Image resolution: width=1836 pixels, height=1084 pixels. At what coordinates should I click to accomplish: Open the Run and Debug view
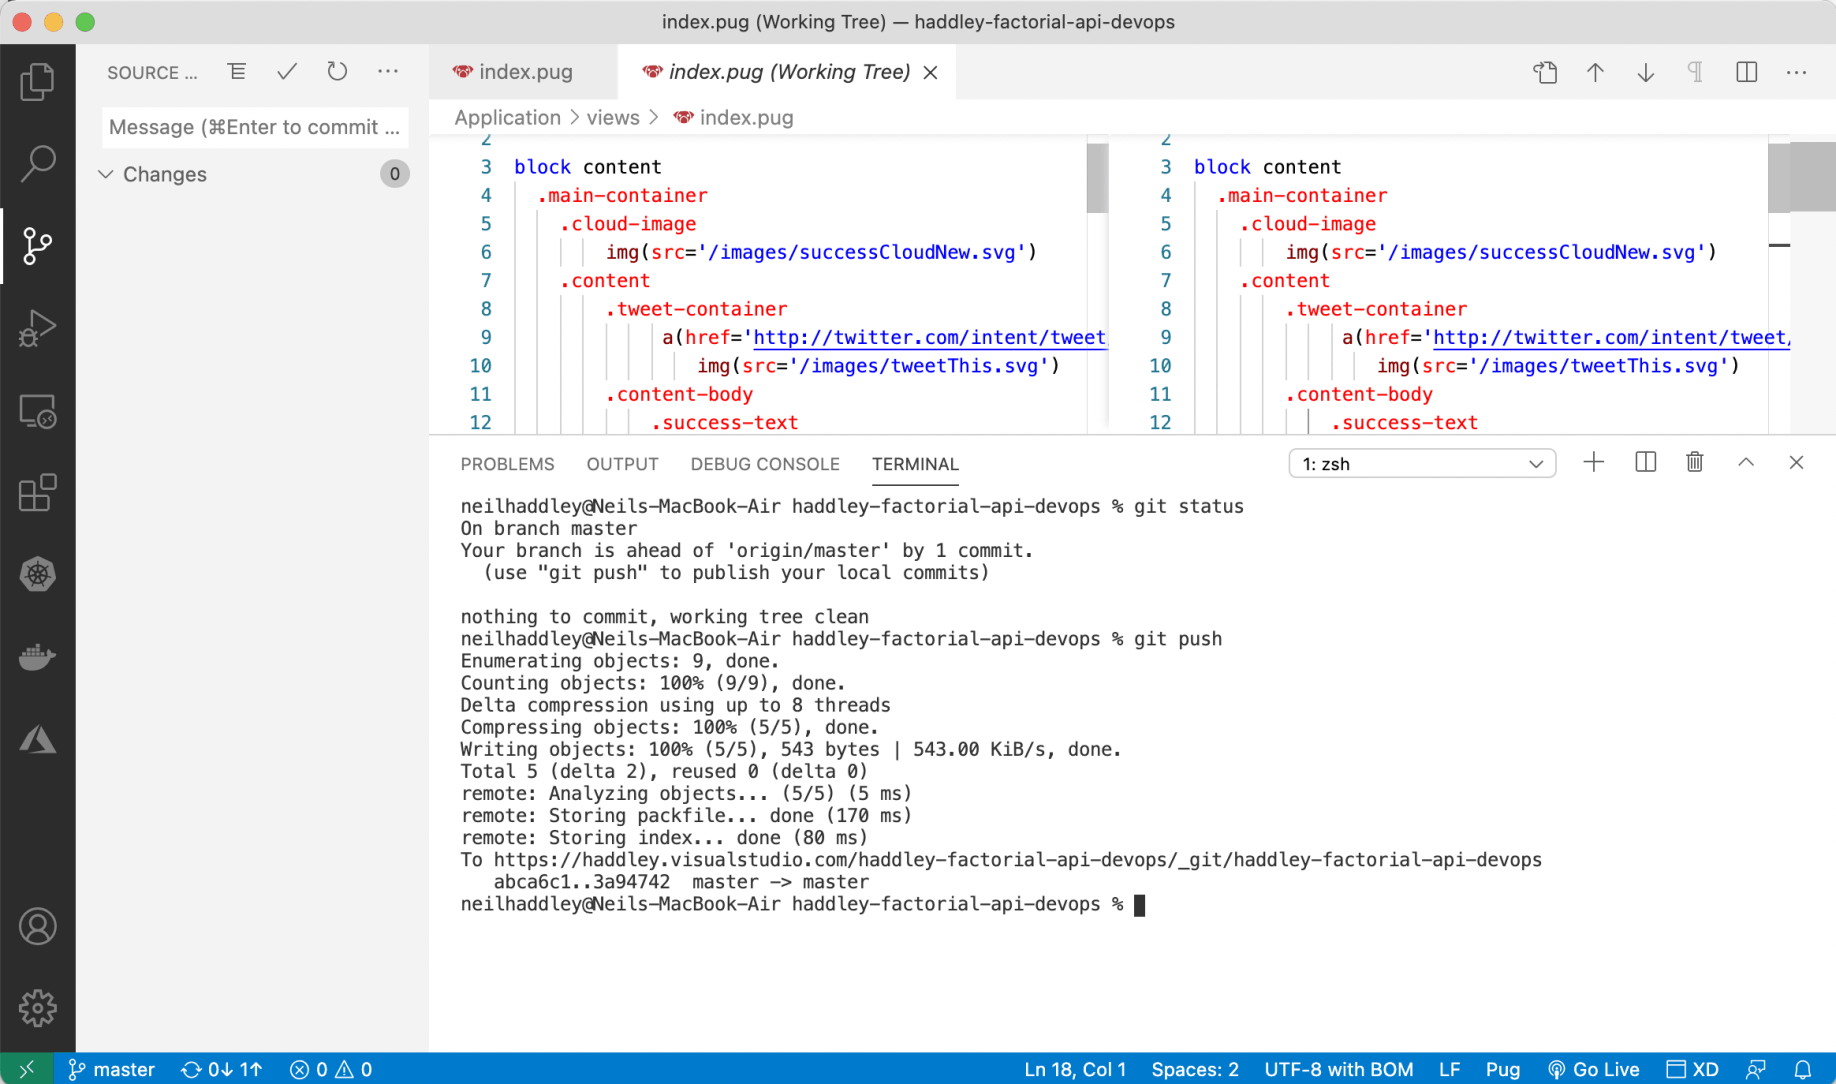(x=37, y=328)
